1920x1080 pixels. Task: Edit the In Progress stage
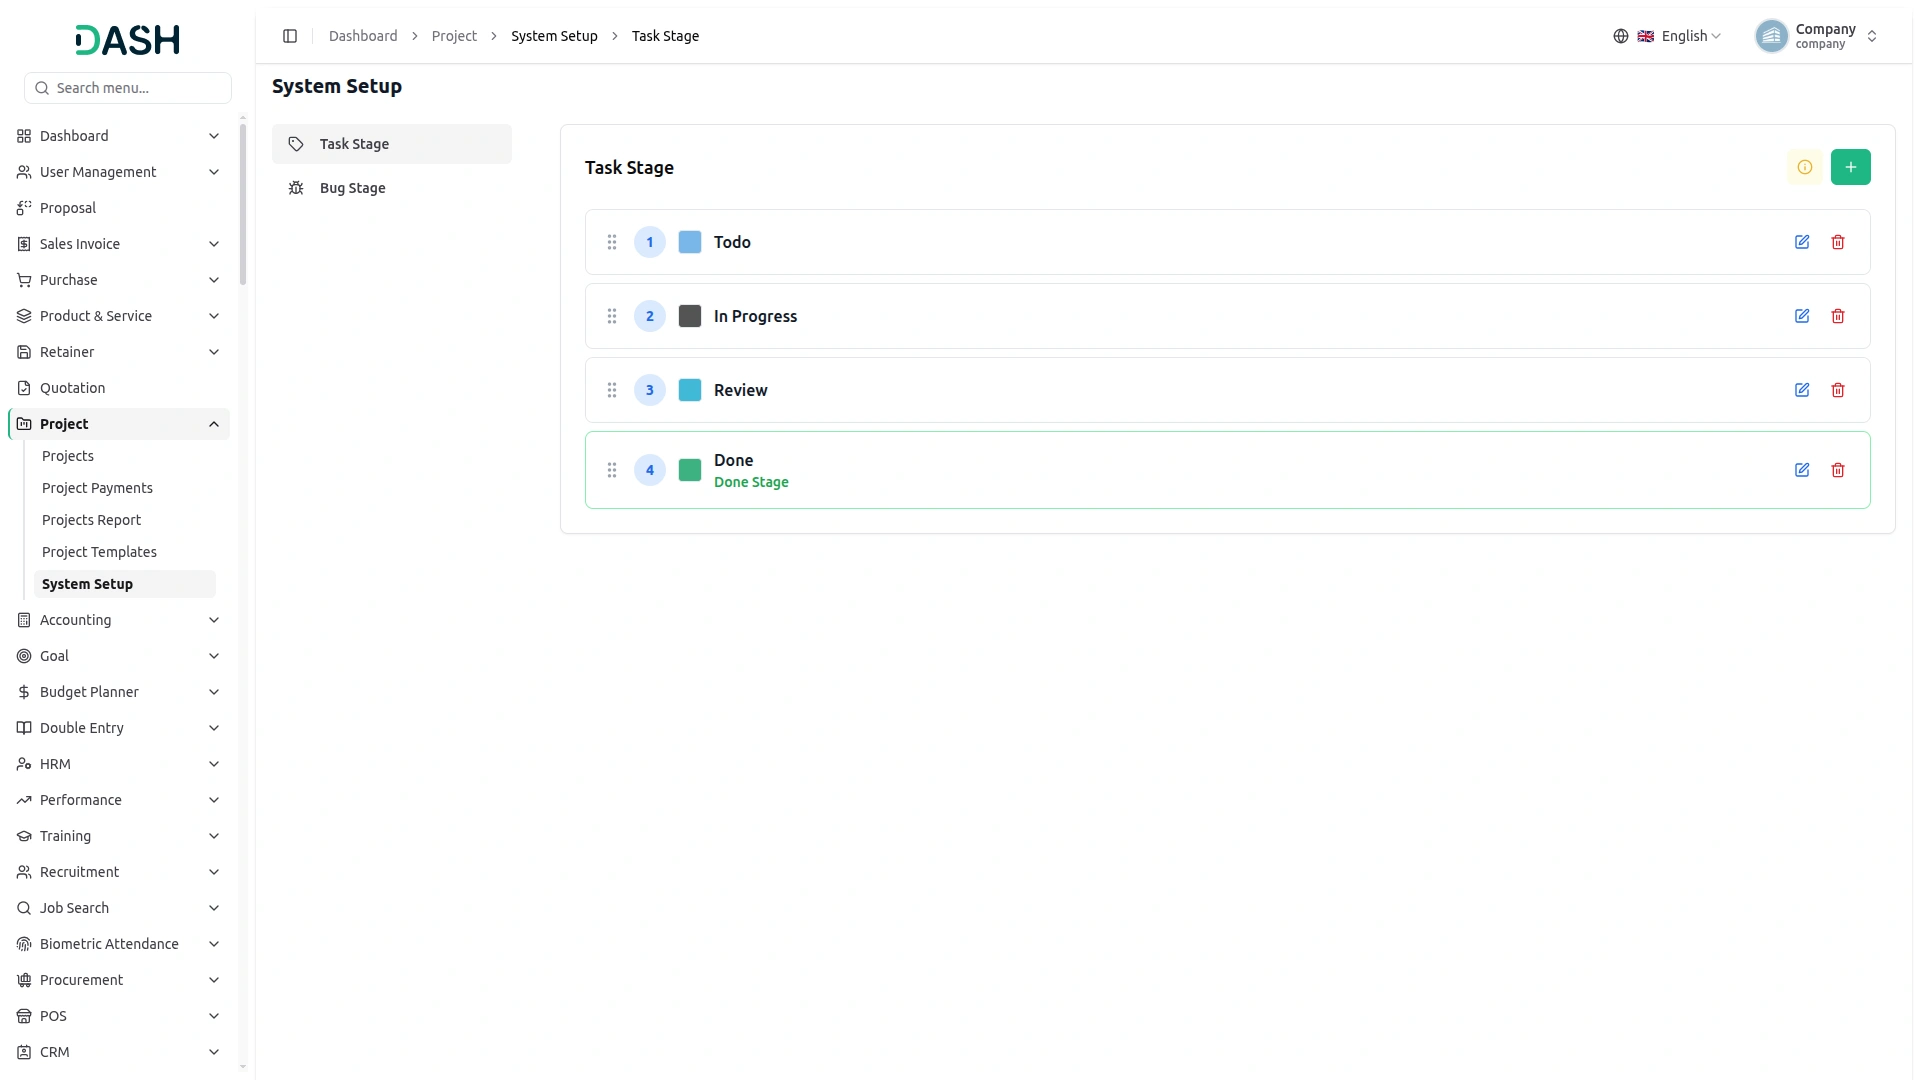coord(1802,316)
